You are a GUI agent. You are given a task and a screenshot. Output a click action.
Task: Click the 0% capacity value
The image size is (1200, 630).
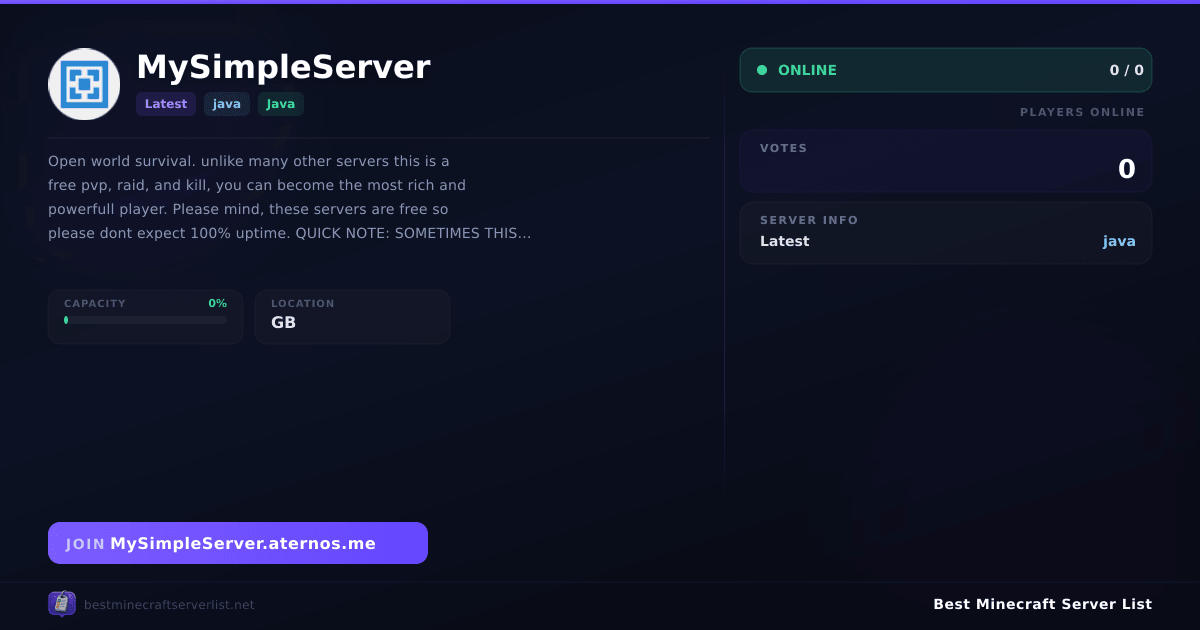click(x=217, y=303)
